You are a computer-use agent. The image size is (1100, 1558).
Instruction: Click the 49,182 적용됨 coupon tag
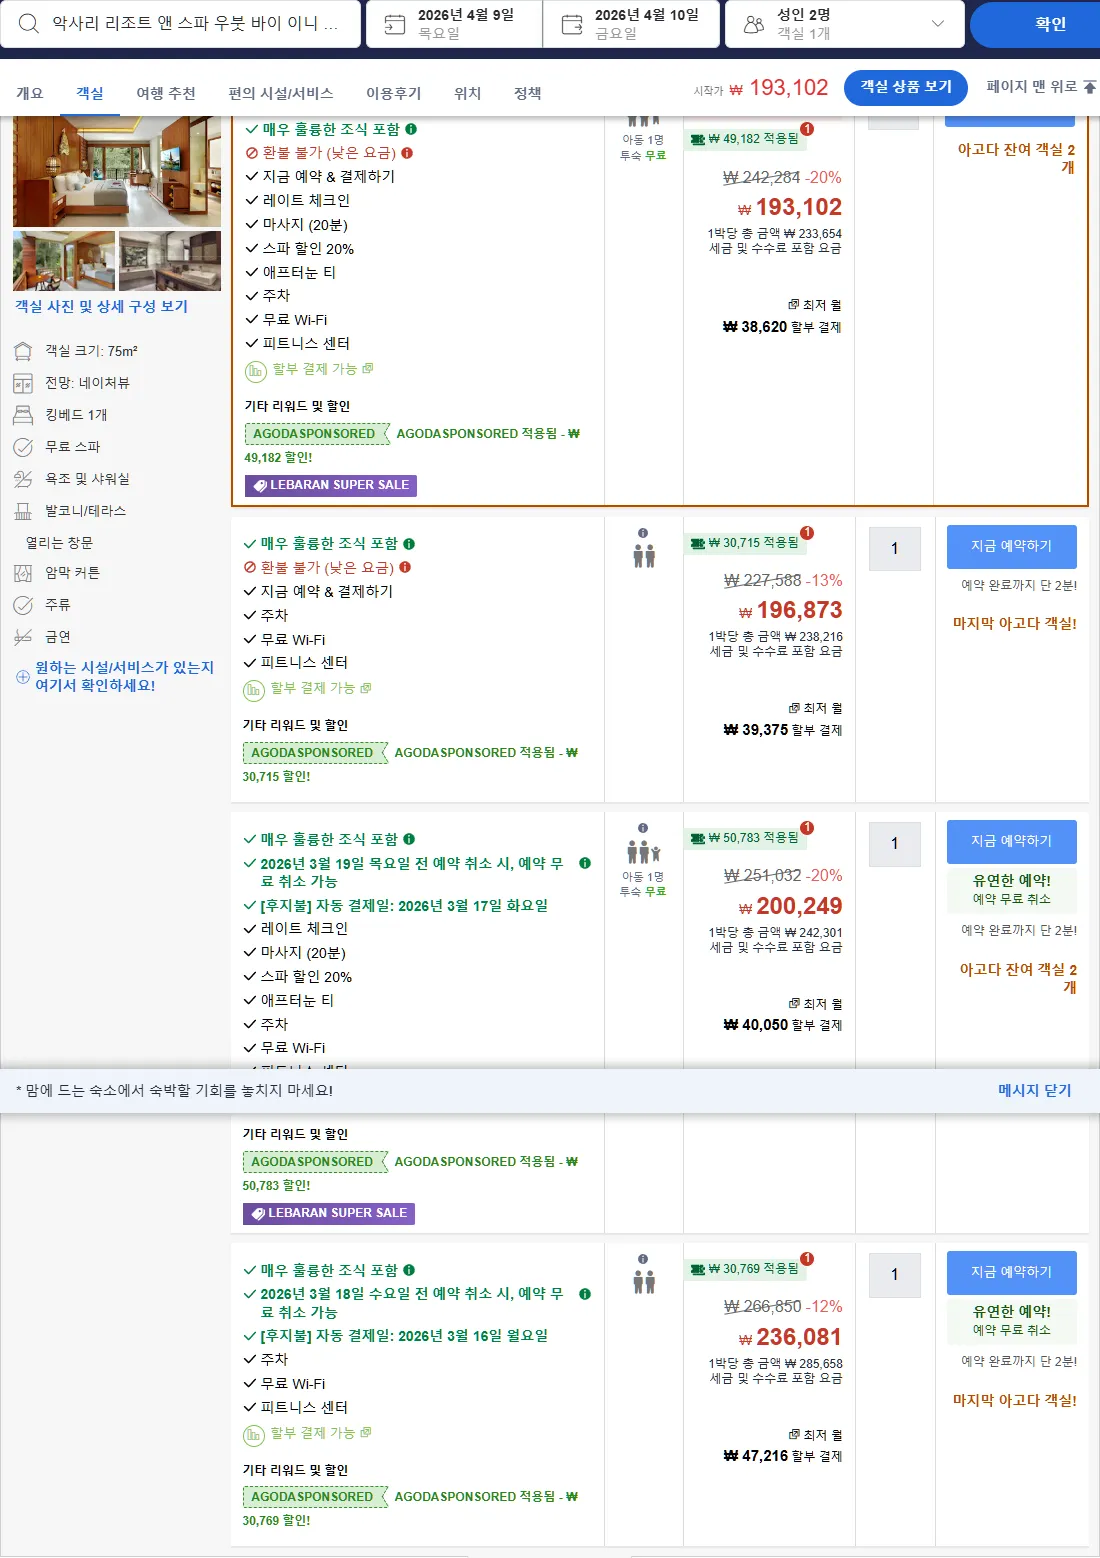(745, 139)
